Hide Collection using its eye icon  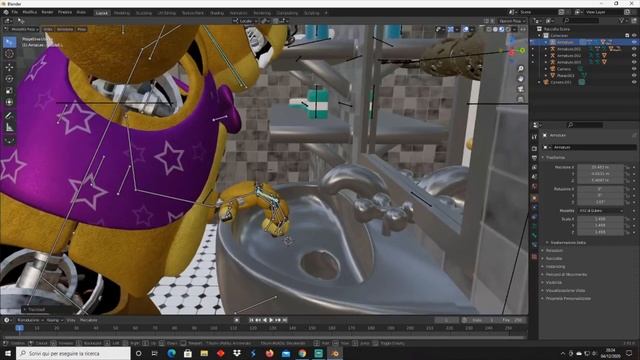pyautogui.click(x=634, y=36)
